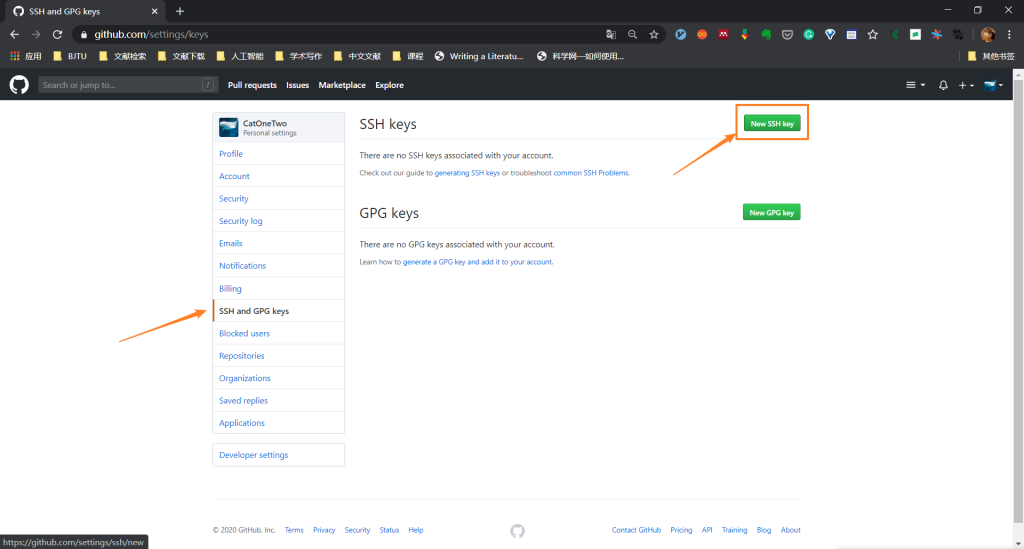Image resolution: width=1024 pixels, height=549 pixels.
Task: Click the translate page icon in address bar
Action: (x=611, y=35)
